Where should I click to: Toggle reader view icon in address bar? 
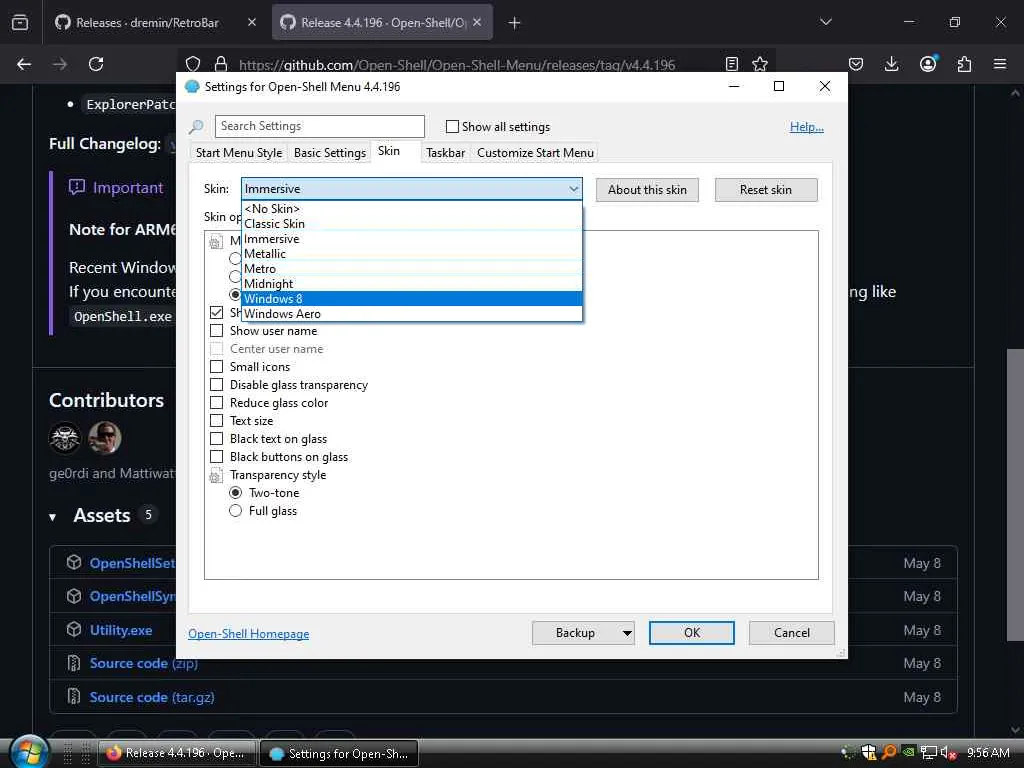732,64
